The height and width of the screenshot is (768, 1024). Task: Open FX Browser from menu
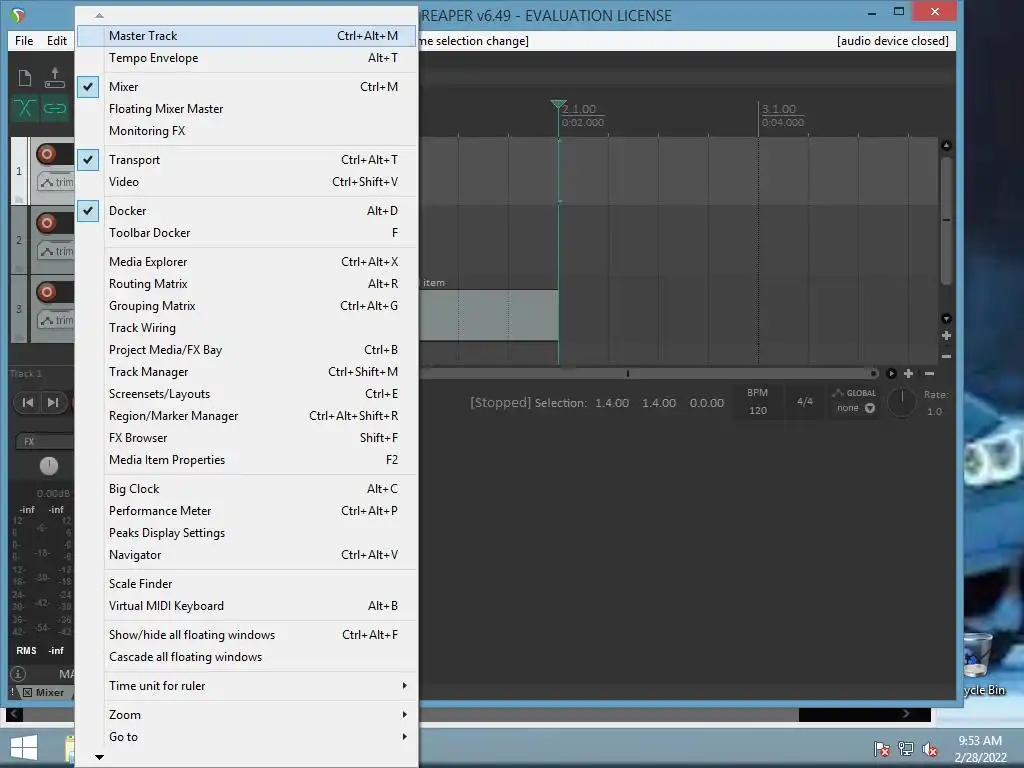(247, 438)
